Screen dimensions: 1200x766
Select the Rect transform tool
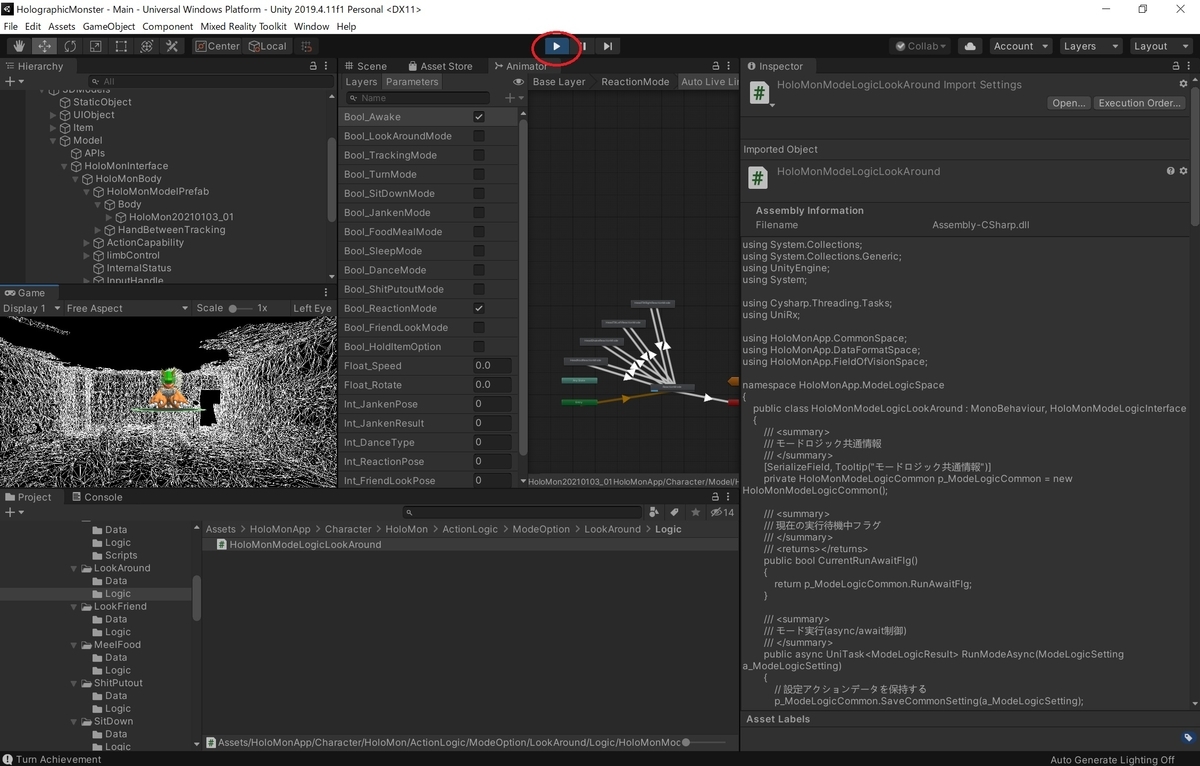coord(121,46)
